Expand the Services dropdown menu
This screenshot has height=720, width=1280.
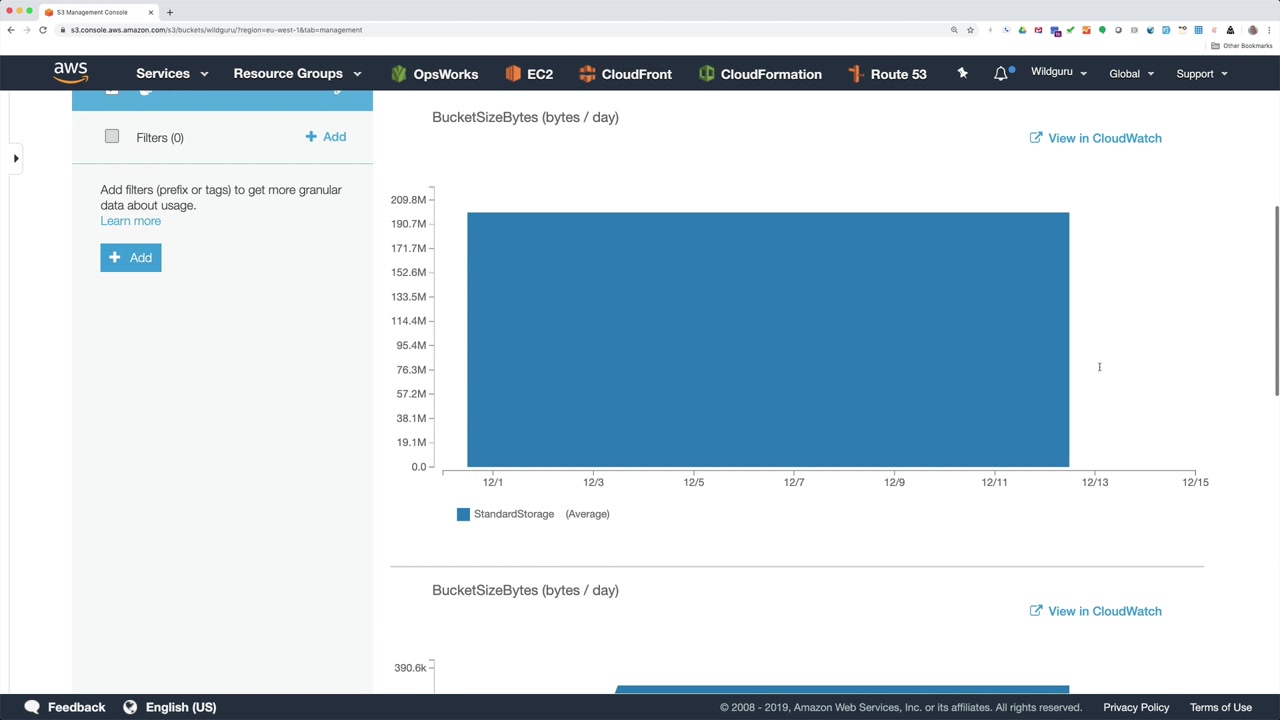coord(172,74)
